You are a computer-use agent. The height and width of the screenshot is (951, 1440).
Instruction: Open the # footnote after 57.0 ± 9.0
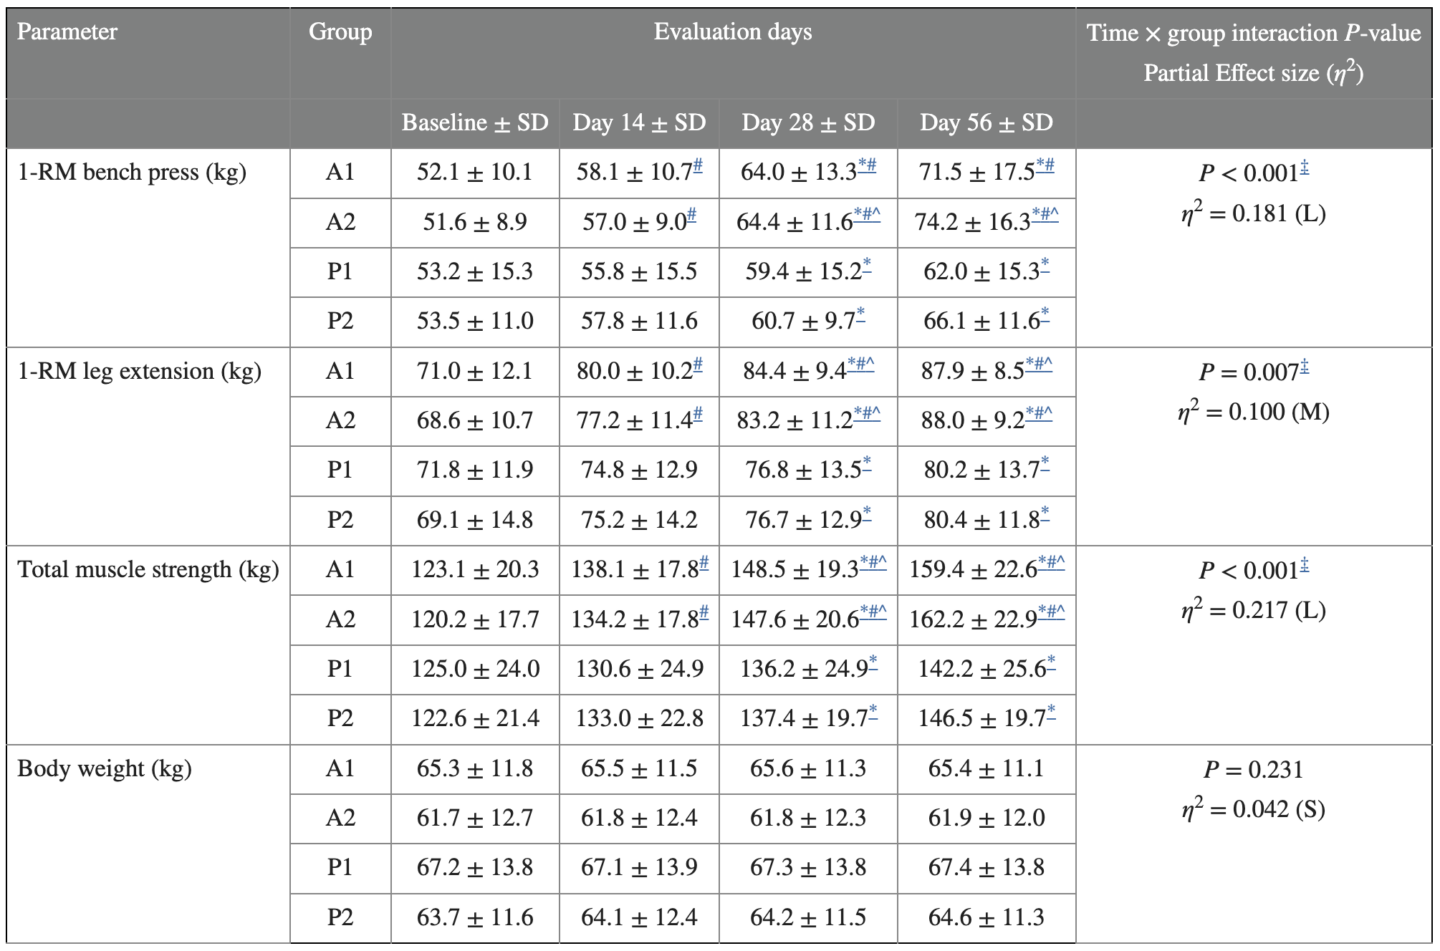(691, 216)
